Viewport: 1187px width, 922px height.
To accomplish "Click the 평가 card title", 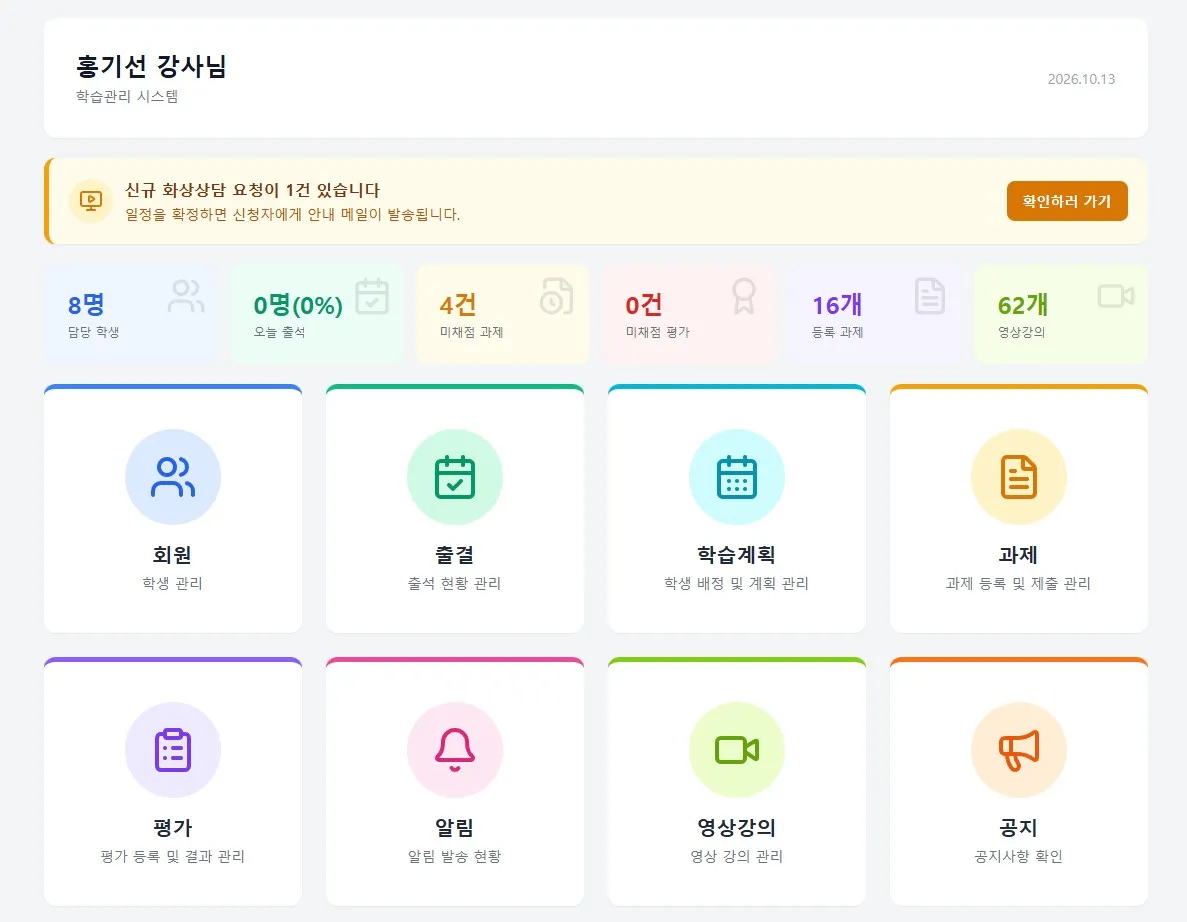I will [173, 827].
